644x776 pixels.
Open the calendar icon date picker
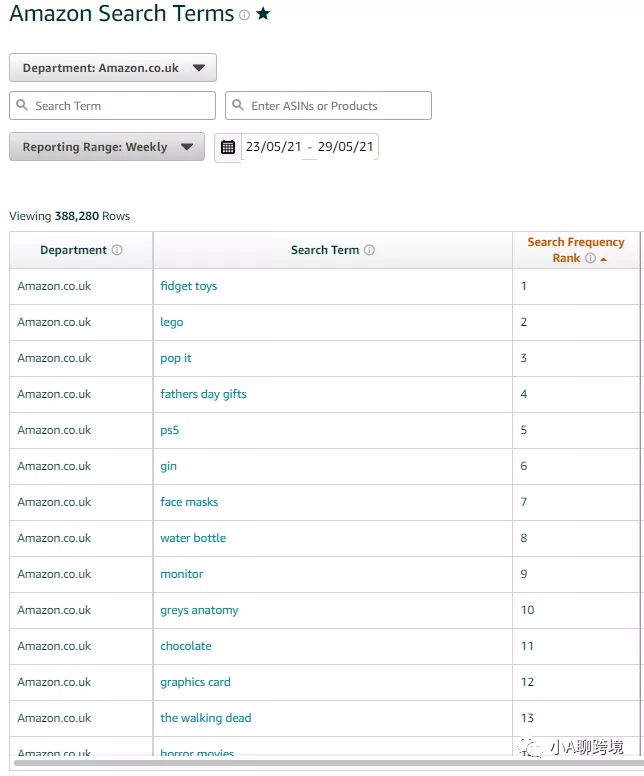[x=228, y=147]
